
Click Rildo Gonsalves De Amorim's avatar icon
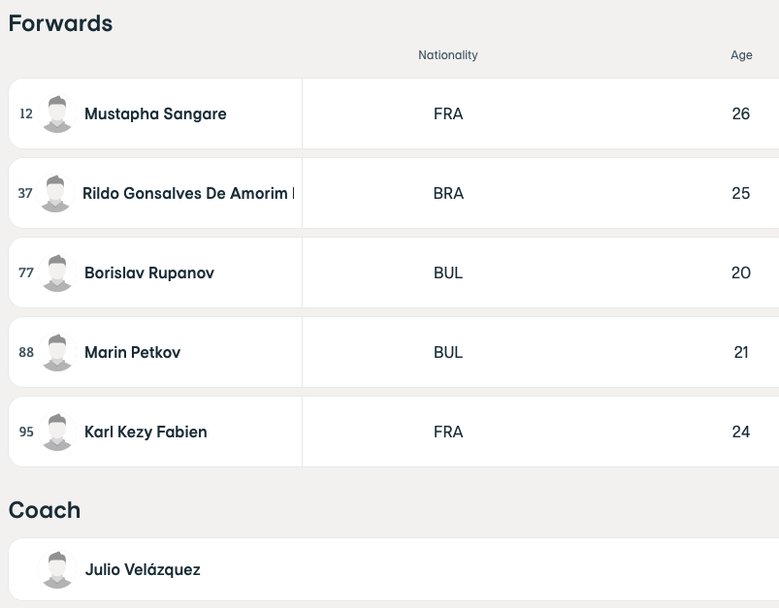55,193
